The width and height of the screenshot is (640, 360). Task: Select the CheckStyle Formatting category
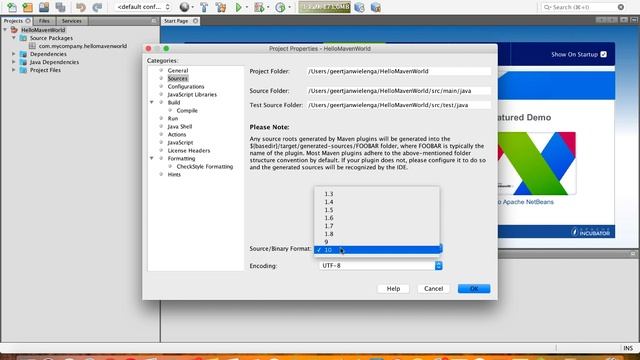tap(204, 167)
